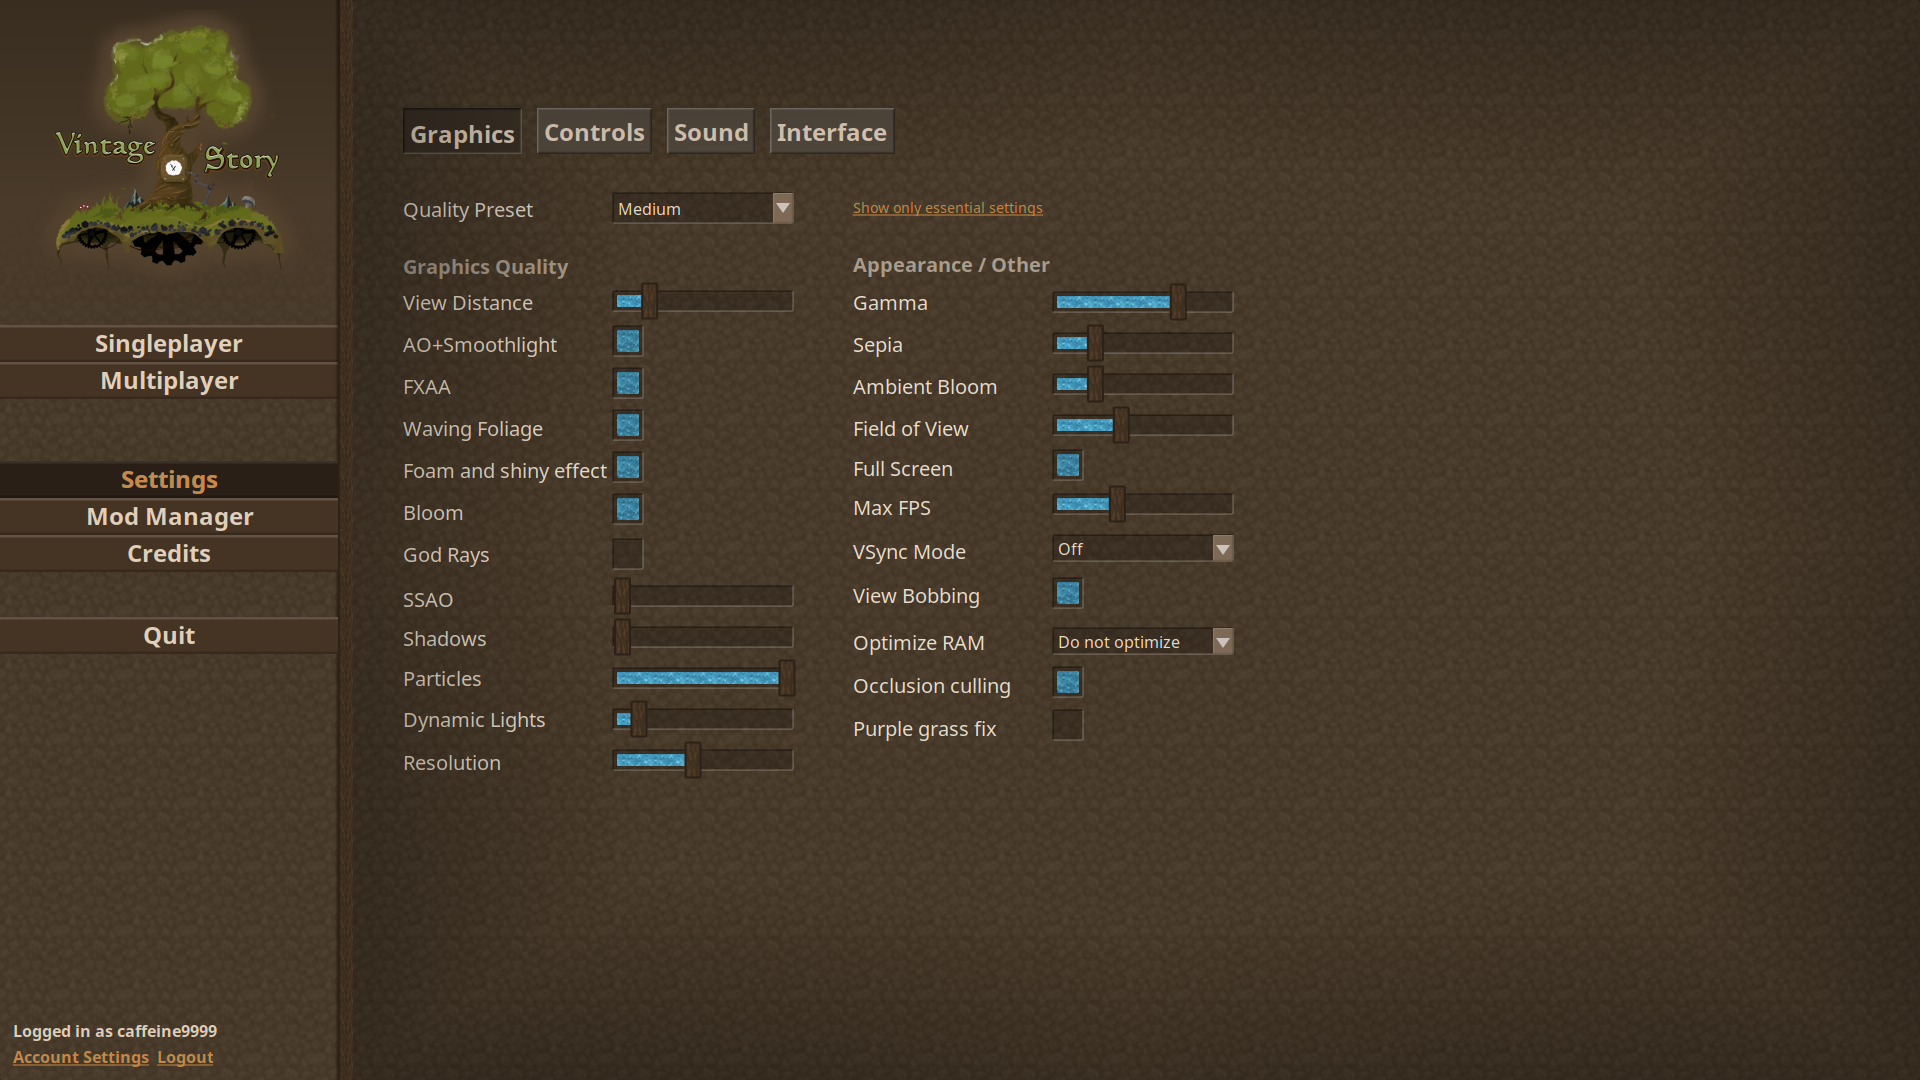The width and height of the screenshot is (1920, 1080).
Task: Open the Optimize RAM dropdown
Action: click(x=1143, y=642)
